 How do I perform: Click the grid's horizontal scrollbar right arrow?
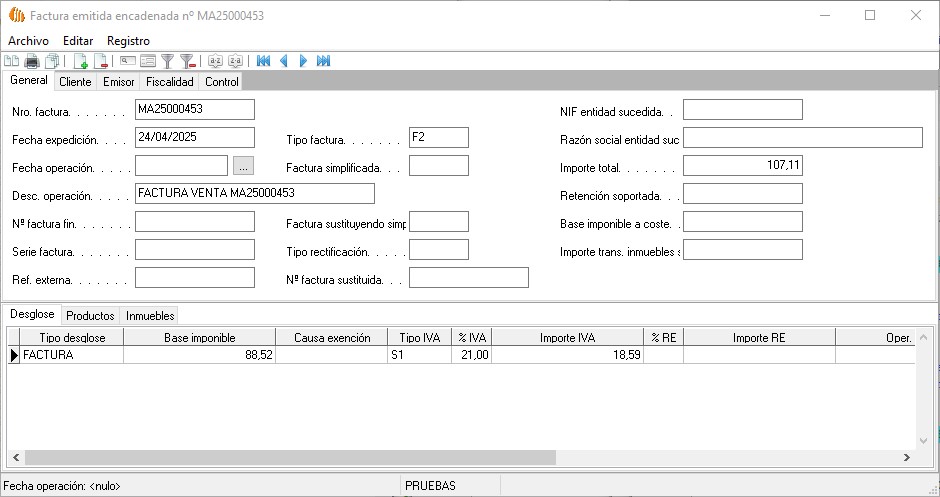906,457
